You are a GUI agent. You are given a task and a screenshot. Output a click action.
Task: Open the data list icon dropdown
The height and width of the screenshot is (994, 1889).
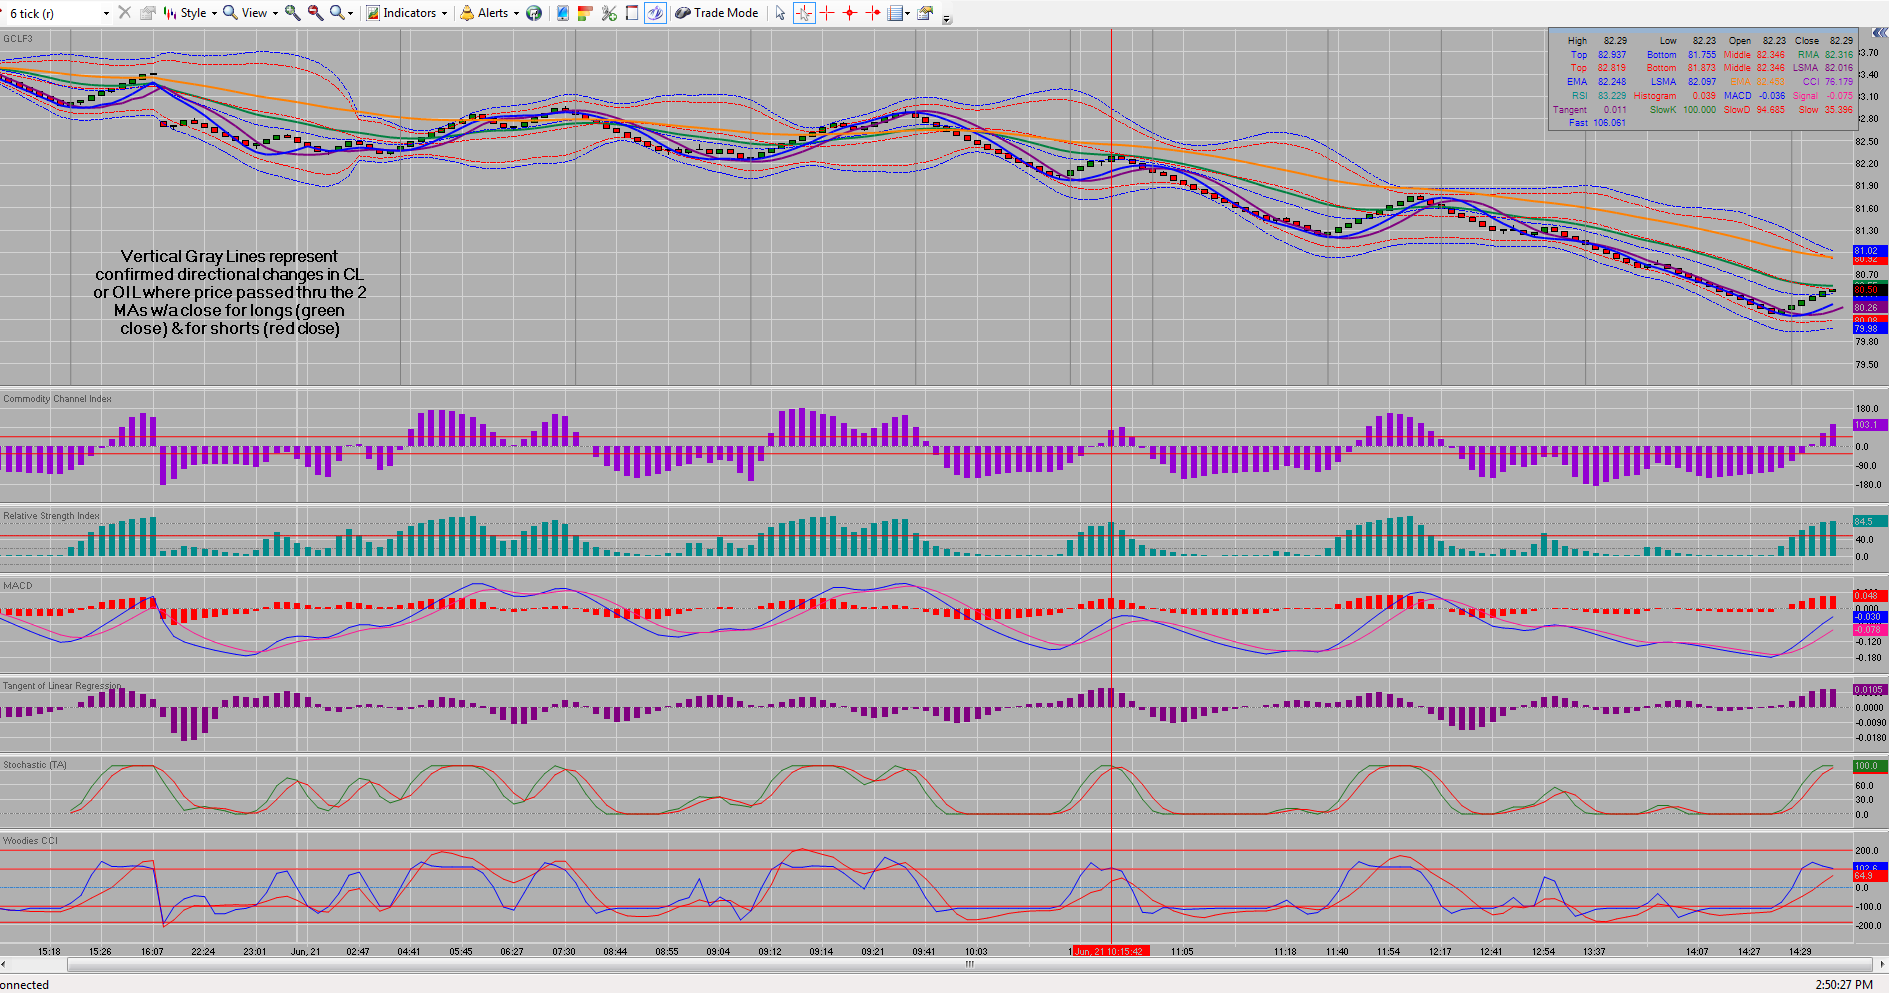(899, 13)
